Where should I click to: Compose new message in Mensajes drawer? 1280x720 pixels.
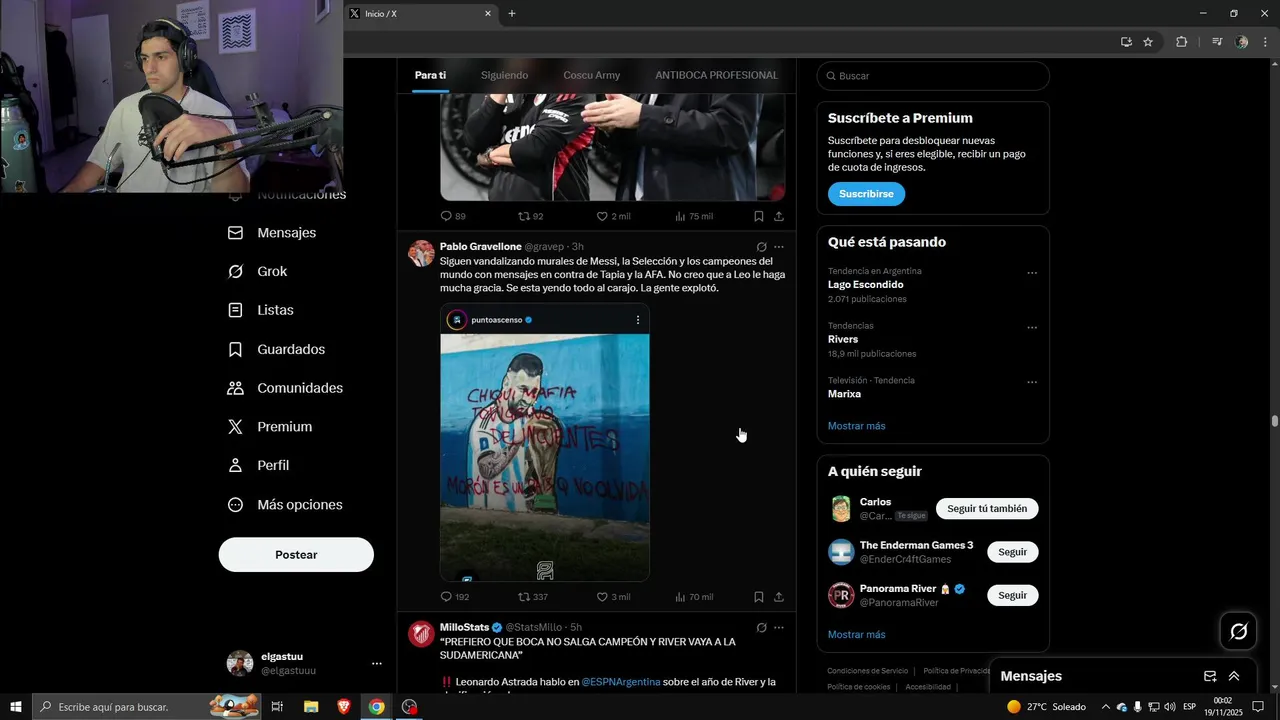(x=1210, y=676)
